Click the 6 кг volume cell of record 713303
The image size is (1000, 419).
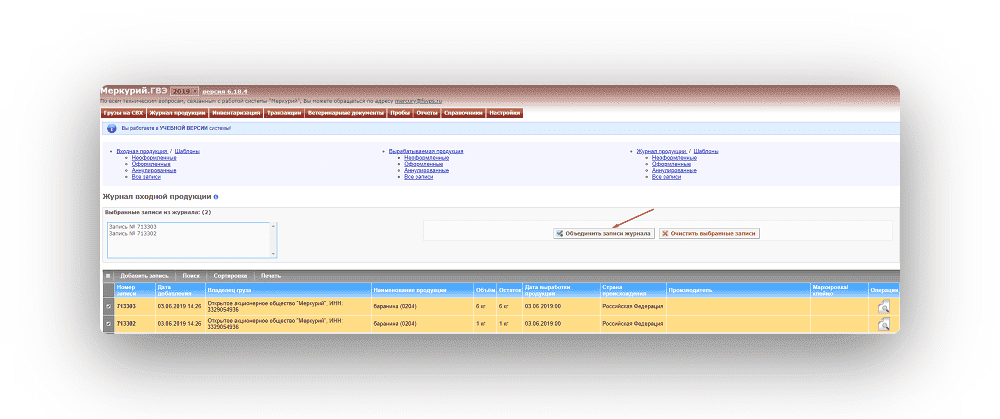click(485, 307)
